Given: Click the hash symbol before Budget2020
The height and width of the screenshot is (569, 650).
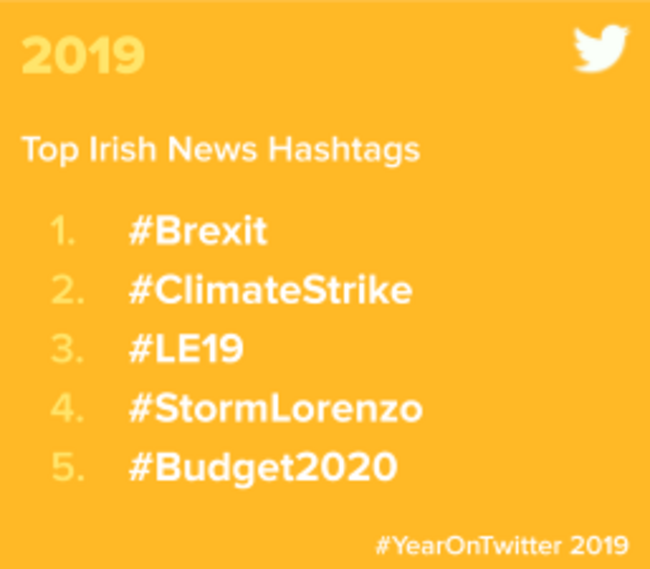Looking at the screenshot, I should tap(140, 467).
